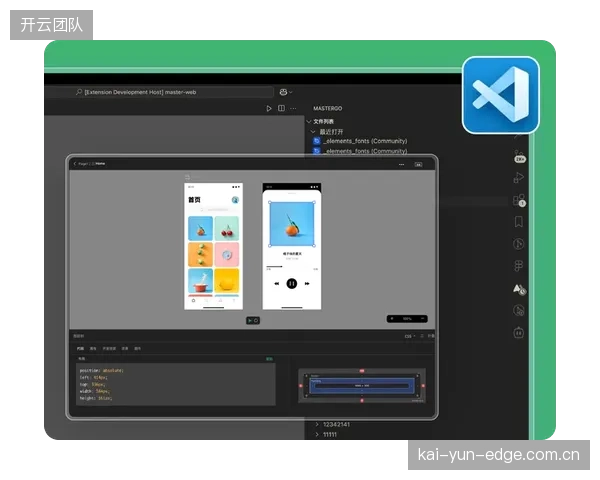Screen dimensions: 600x480
Task: Click the fourth tab in the inspect panel
Action: [x=125, y=349]
